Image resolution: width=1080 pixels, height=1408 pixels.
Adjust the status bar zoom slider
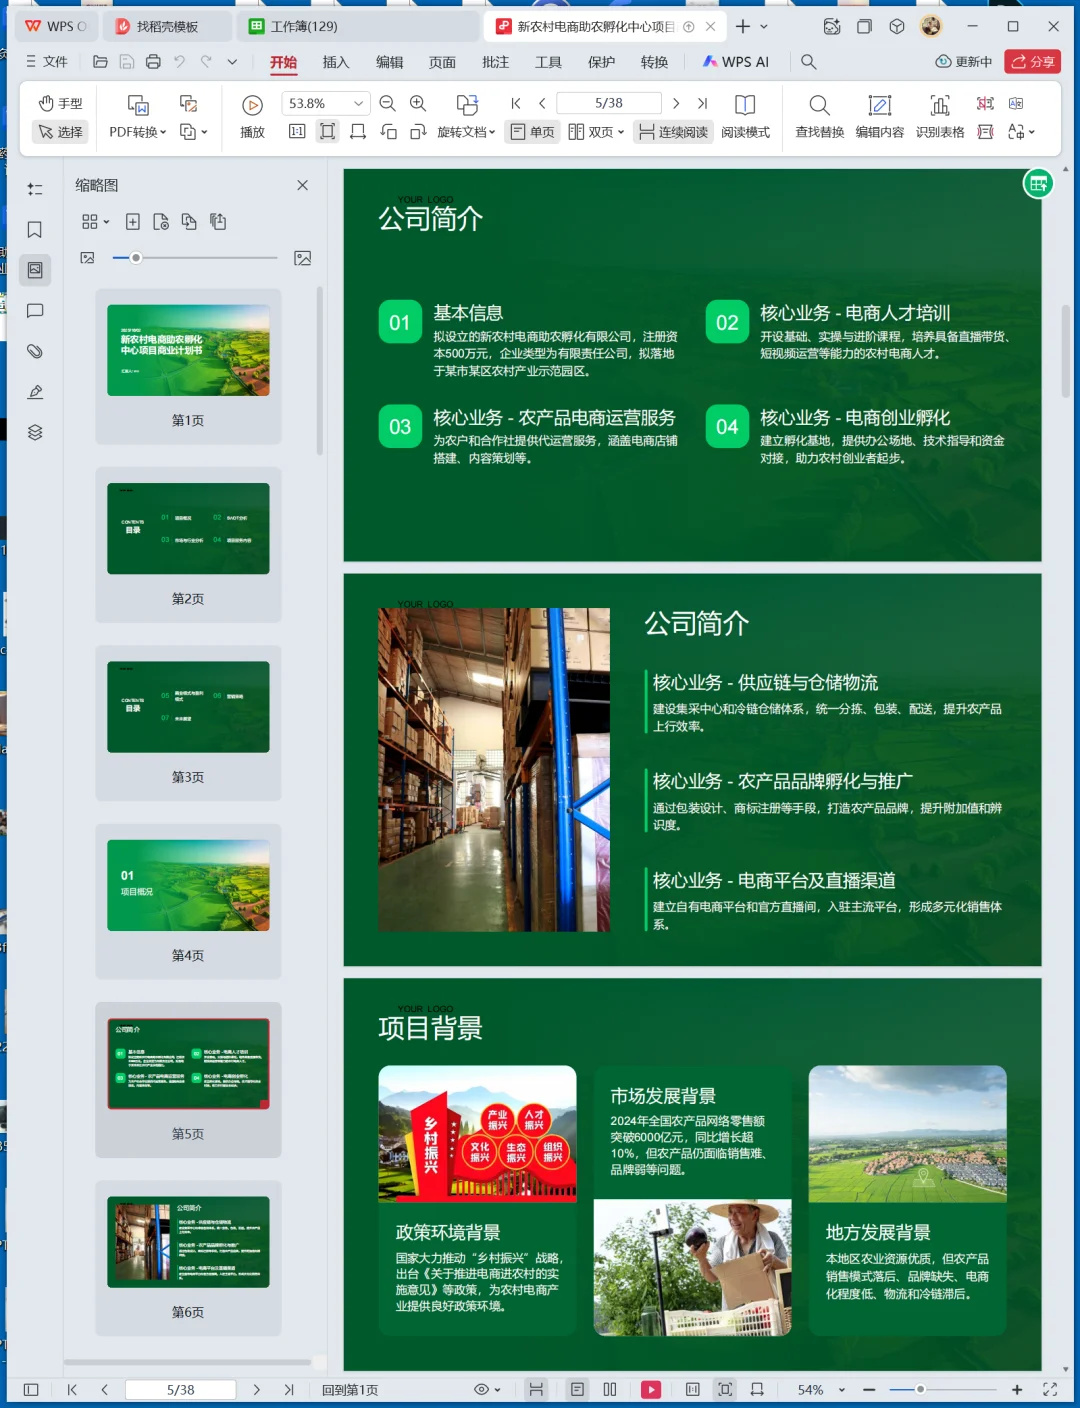click(920, 1390)
